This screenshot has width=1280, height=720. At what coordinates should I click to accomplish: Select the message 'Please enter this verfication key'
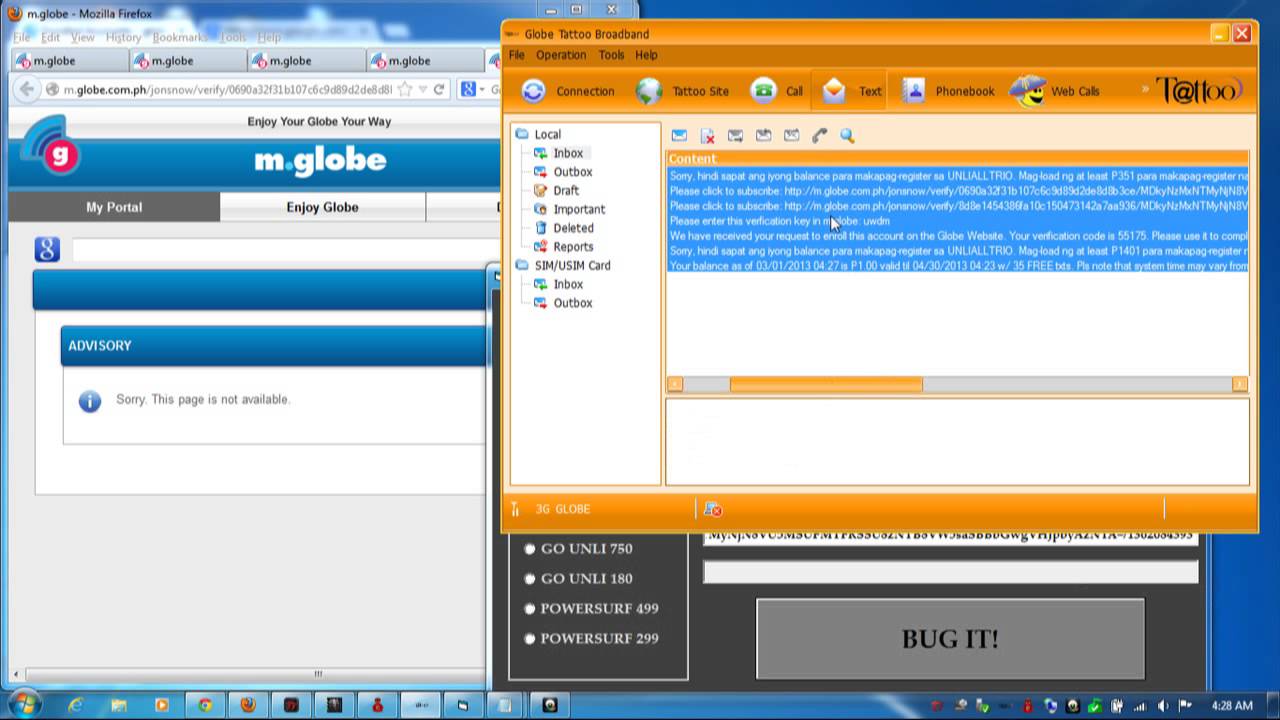957,221
